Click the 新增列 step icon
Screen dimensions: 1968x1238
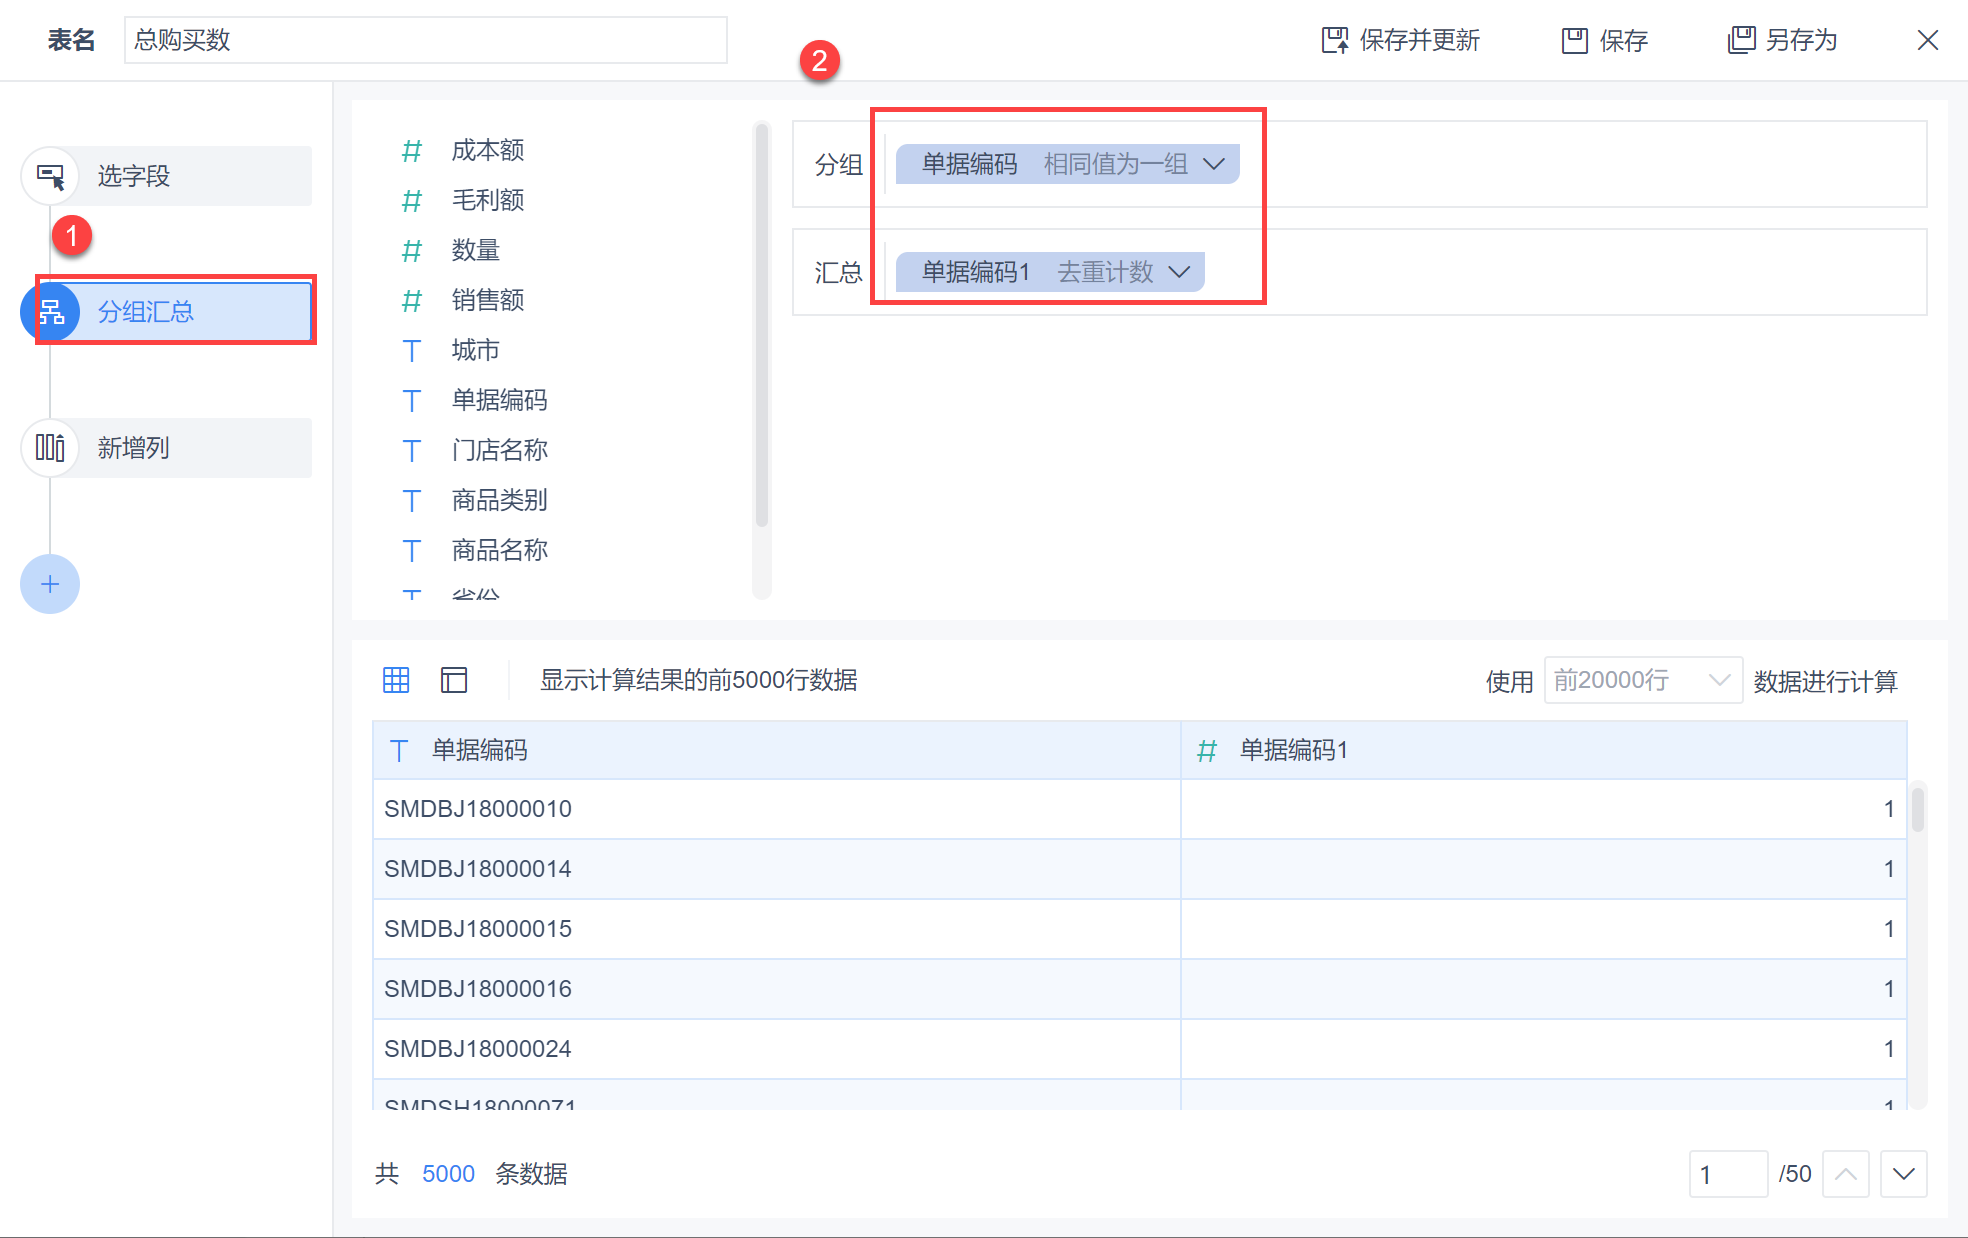(50, 447)
